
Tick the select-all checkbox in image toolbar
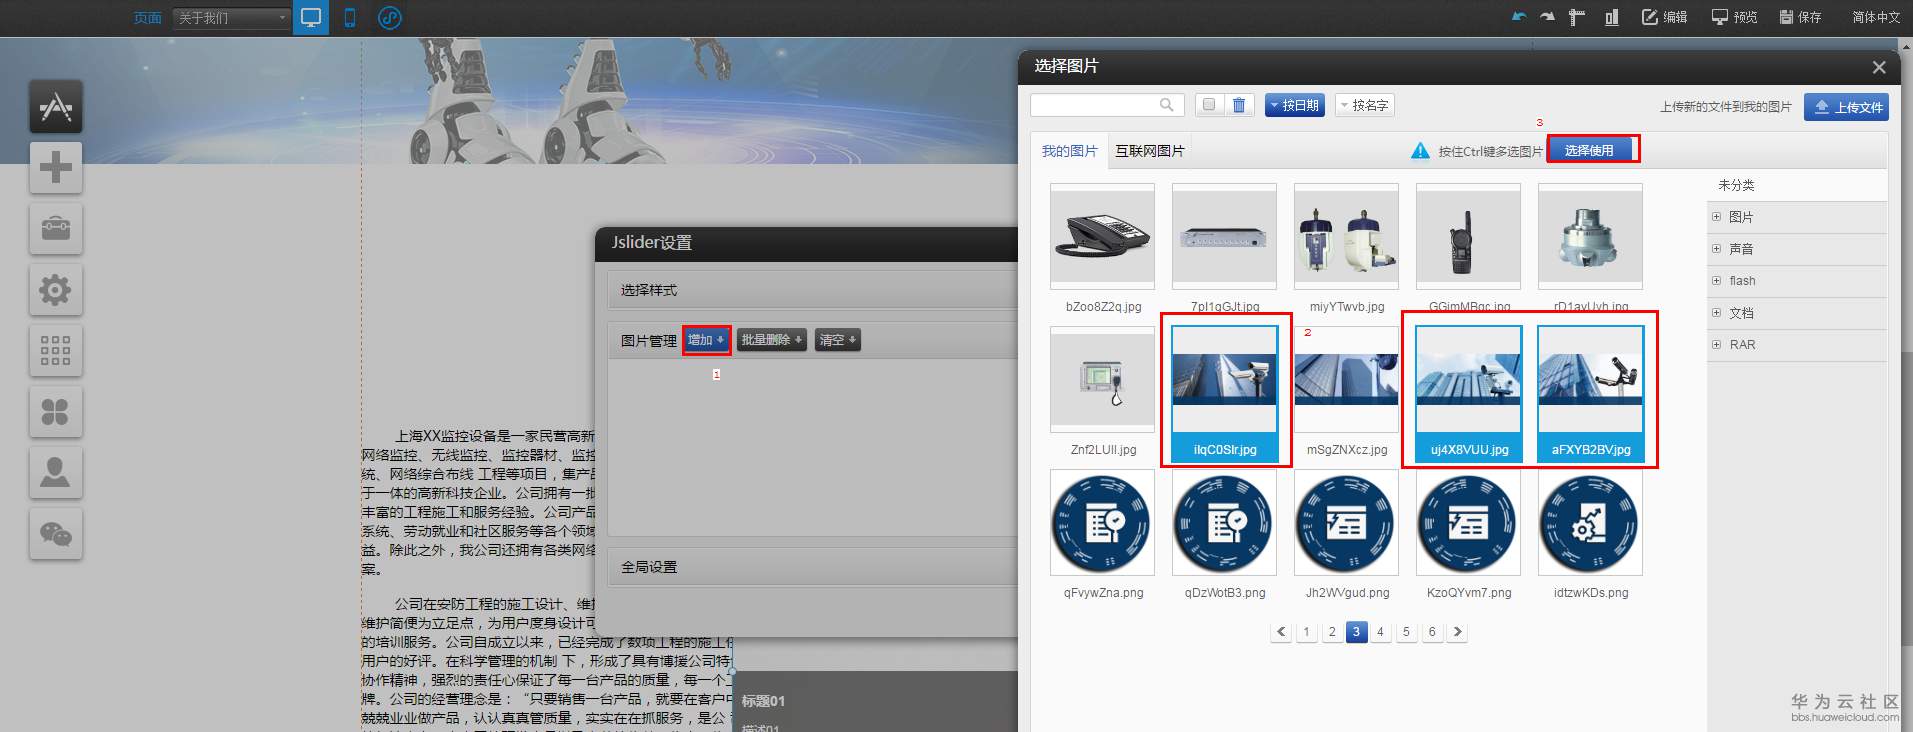(1209, 105)
